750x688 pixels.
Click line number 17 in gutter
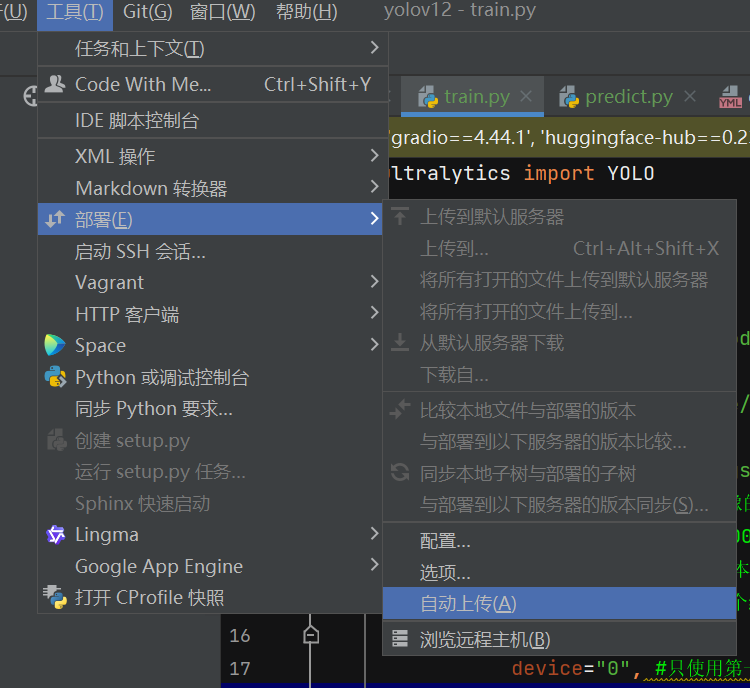tap(240, 668)
